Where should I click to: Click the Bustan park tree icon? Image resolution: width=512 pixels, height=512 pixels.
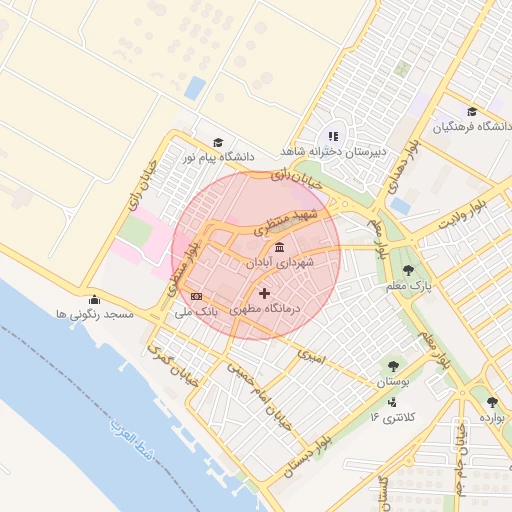coord(393,366)
